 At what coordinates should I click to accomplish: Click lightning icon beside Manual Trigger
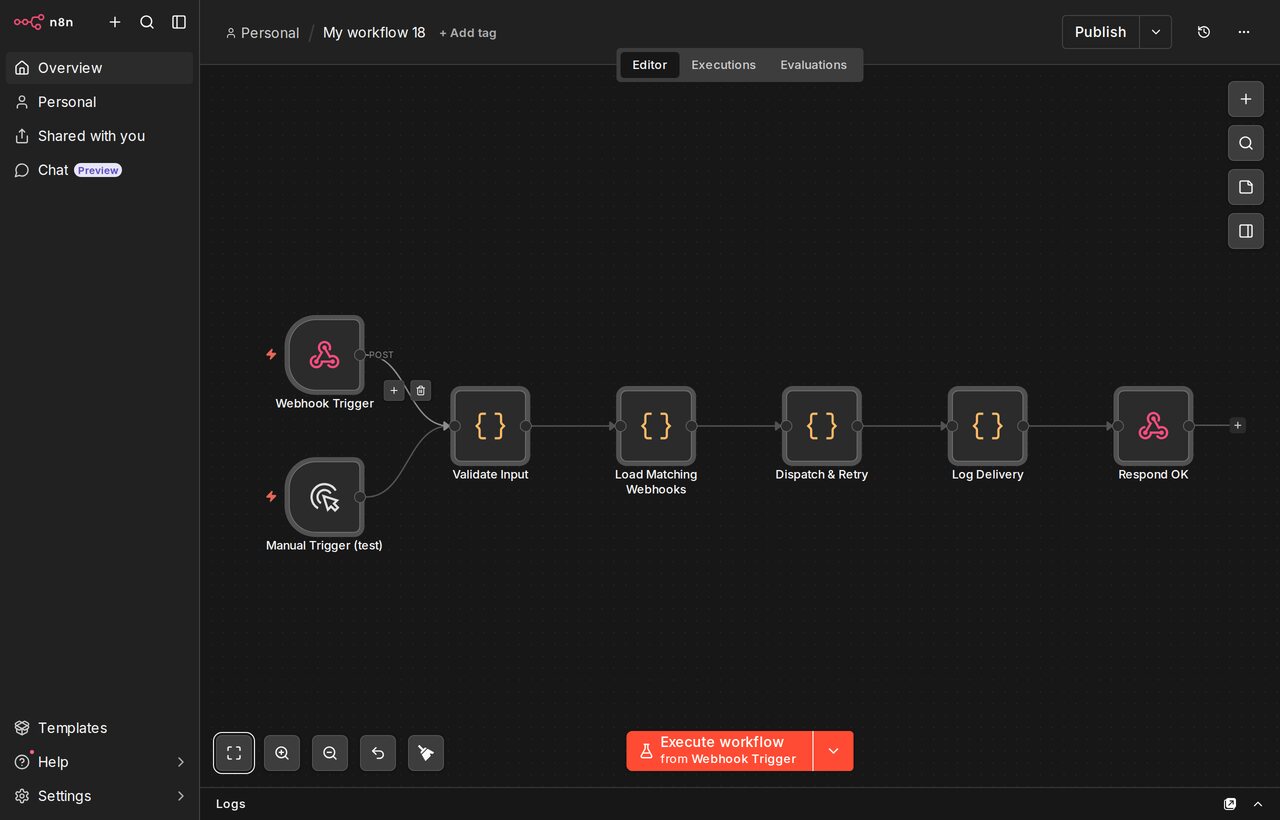pyautogui.click(x=271, y=496)
